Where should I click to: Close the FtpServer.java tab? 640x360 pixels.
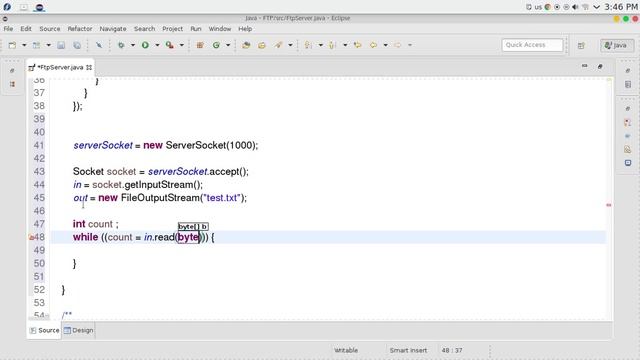pyautogui.click(x=89, y=67)
